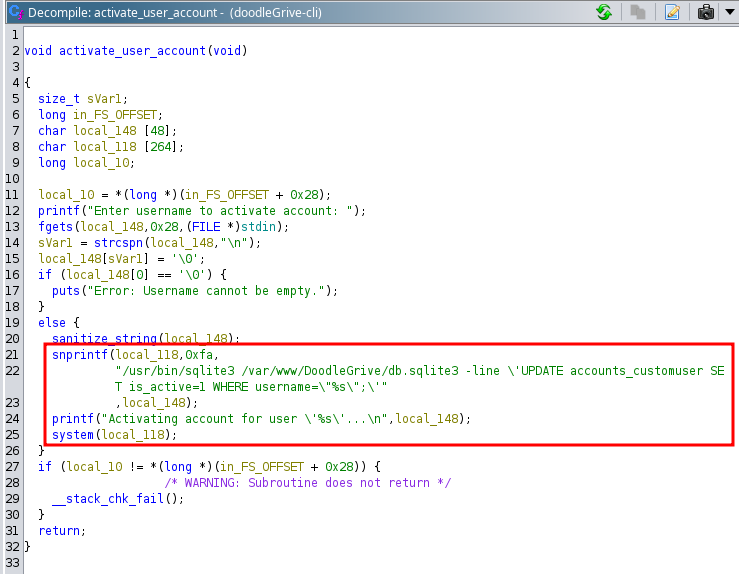Select the strcspn function call
Viewport: 739px width, 574px height.
[118, 243]
